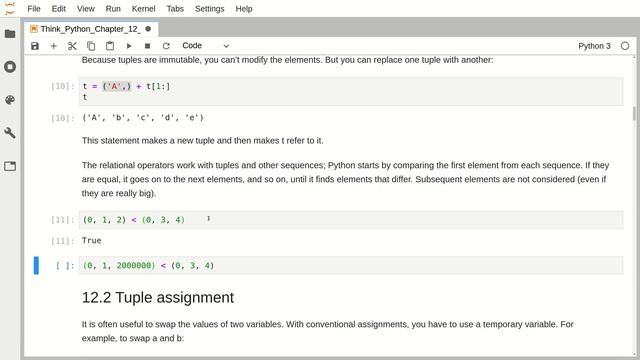This screenshot has width=640, height=360.
Task: Click the blue collapser bar of the active cell
Action: click(36, 265)
